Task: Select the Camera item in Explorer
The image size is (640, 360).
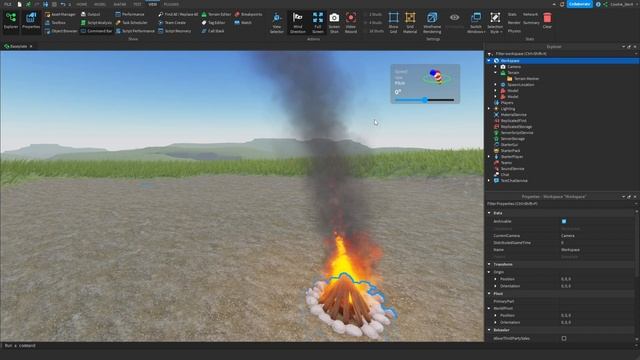Action: pyautogui.click(x=513, y=67)
